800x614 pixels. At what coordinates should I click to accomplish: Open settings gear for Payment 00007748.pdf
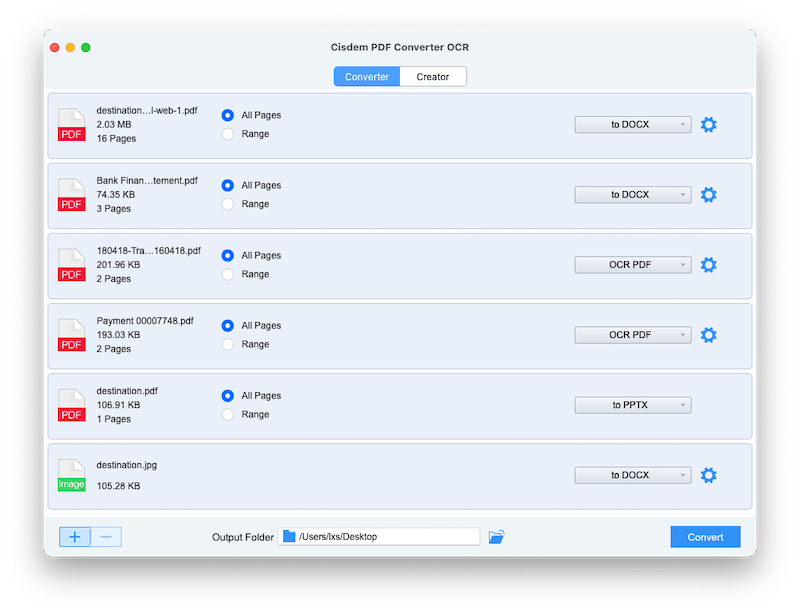click(x=708, y=334)
